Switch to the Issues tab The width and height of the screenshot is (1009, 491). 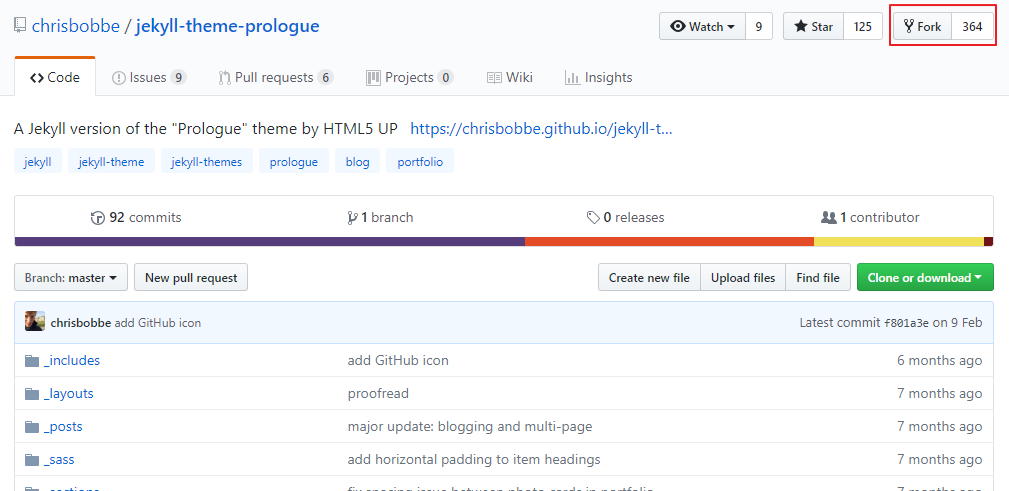pyautogui.click(x=149, y=77)
